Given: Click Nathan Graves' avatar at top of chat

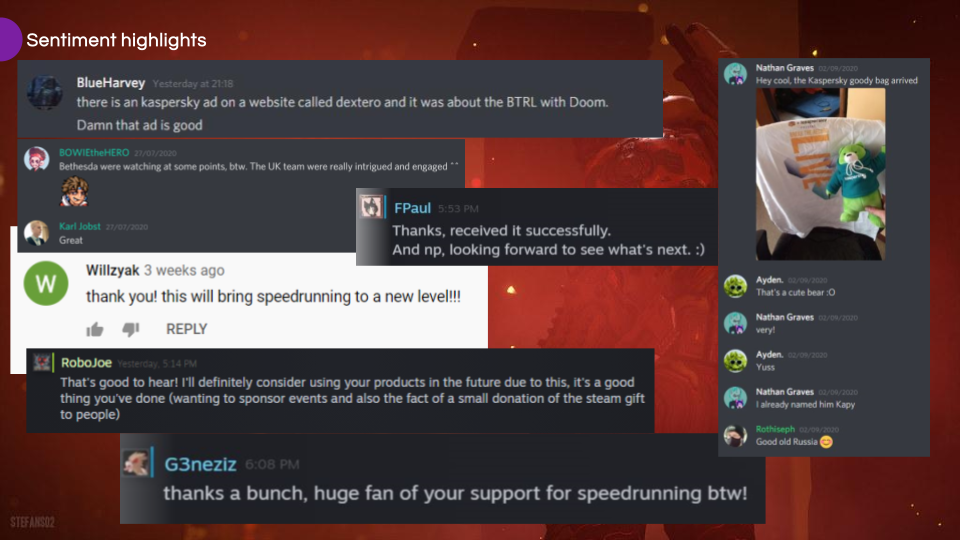Looking at the screenshot, I should (x=735, y=74).
